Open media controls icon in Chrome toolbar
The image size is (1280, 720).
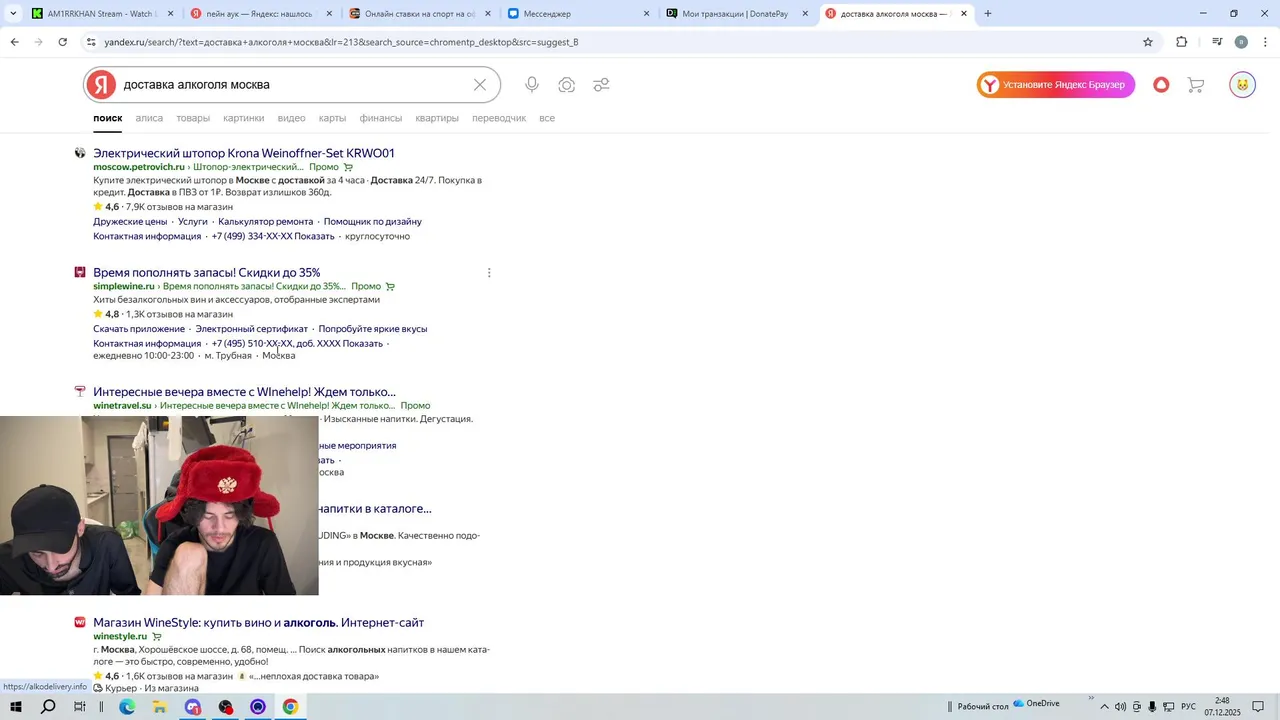click(x=1217, y=42)
